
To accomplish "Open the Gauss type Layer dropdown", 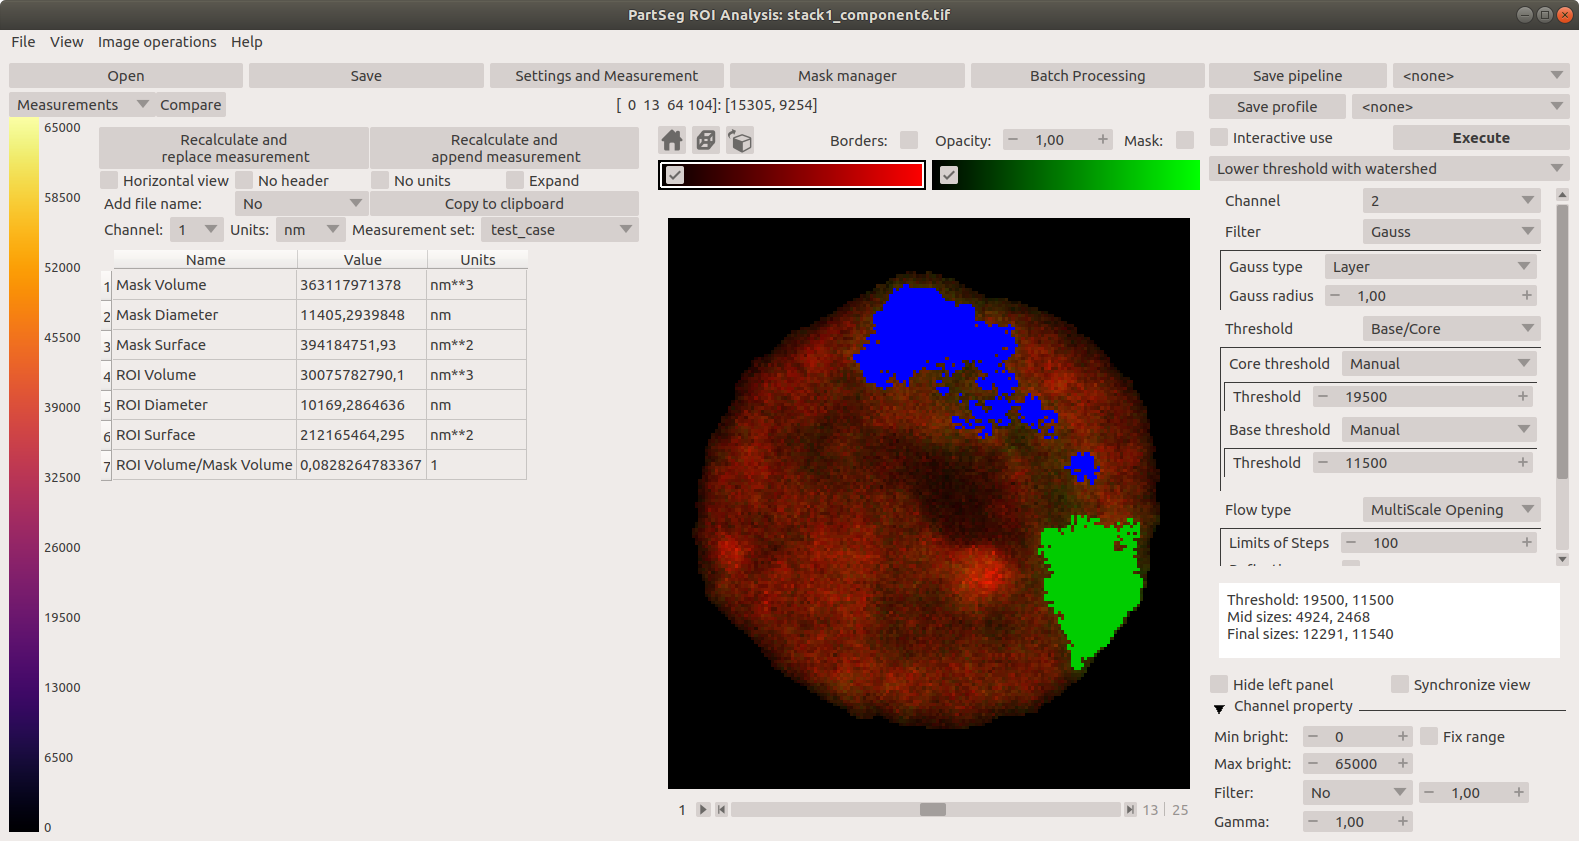I will point(1430,266).
